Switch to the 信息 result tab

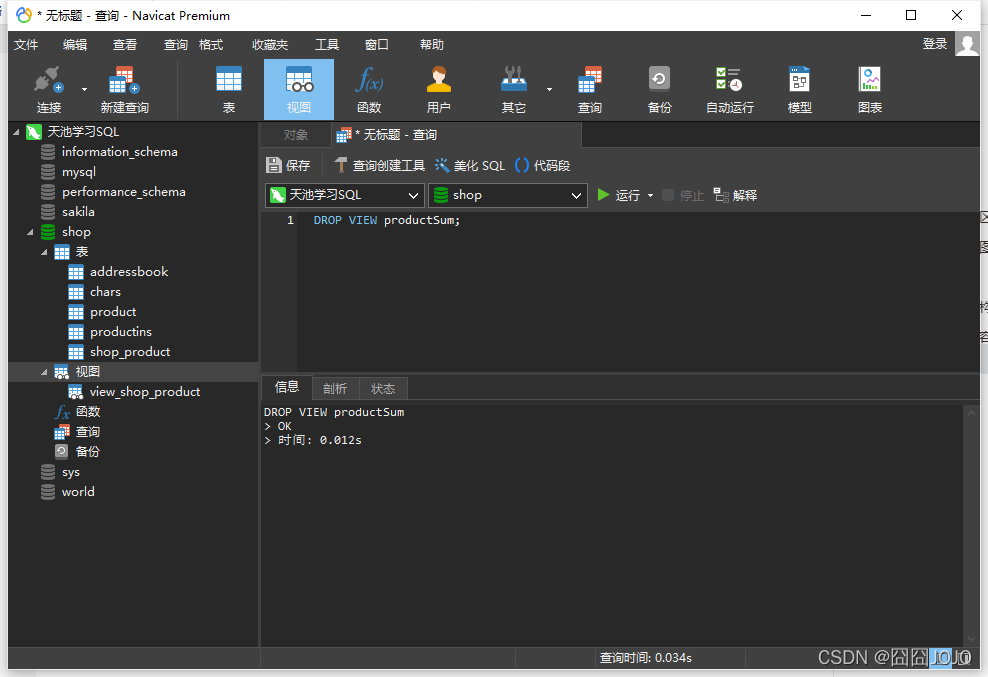pos(287,387)
